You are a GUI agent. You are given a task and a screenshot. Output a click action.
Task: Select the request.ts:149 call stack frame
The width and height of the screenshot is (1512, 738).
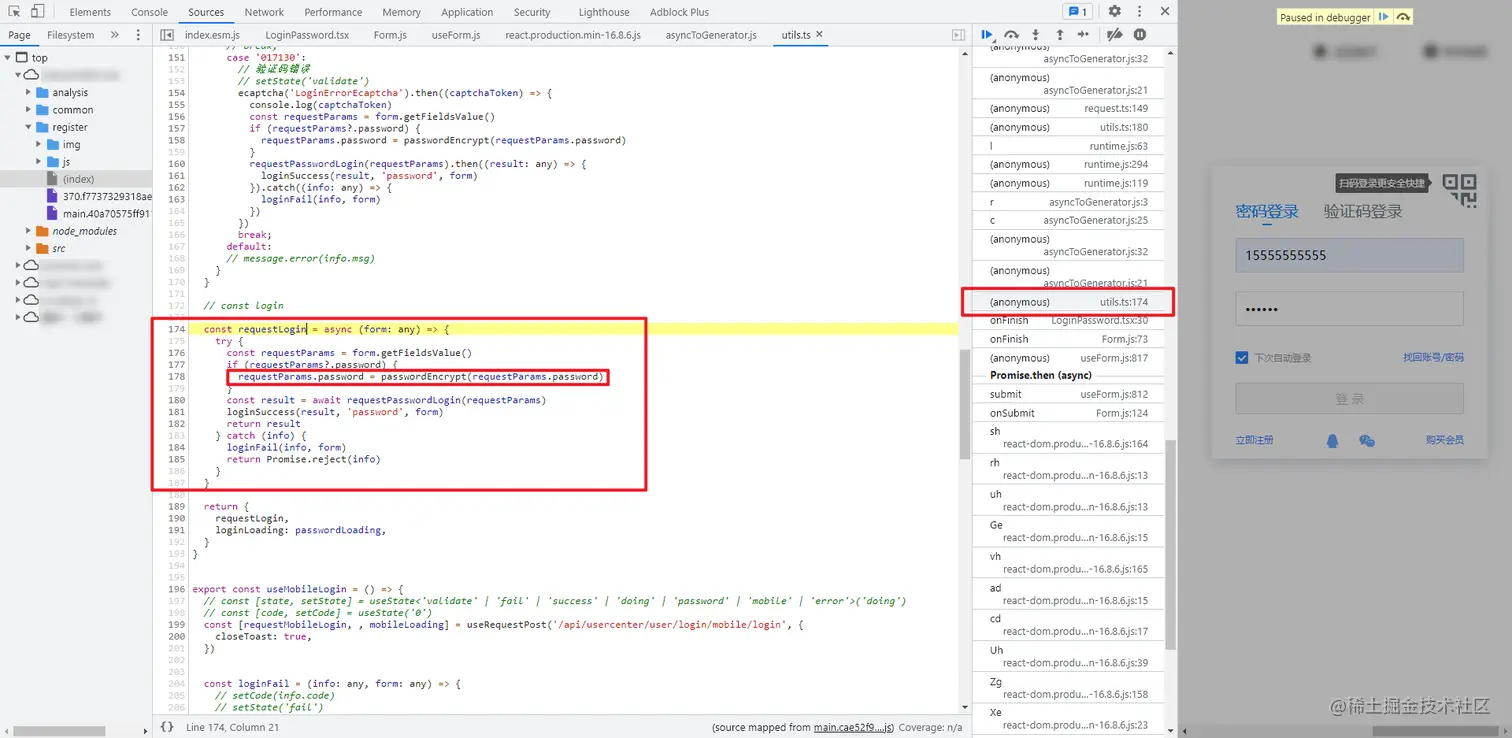point(1067,108)
